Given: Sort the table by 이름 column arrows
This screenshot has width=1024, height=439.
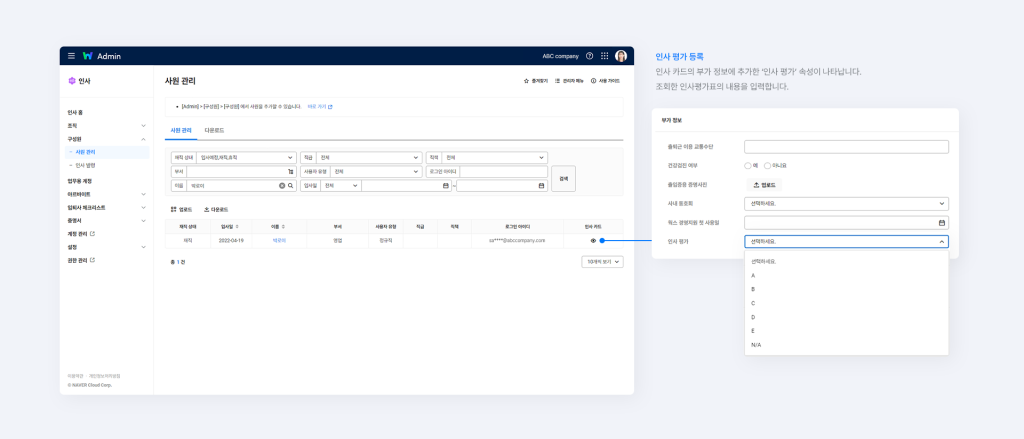Looking at the screenshot, I should click(284, 227).
